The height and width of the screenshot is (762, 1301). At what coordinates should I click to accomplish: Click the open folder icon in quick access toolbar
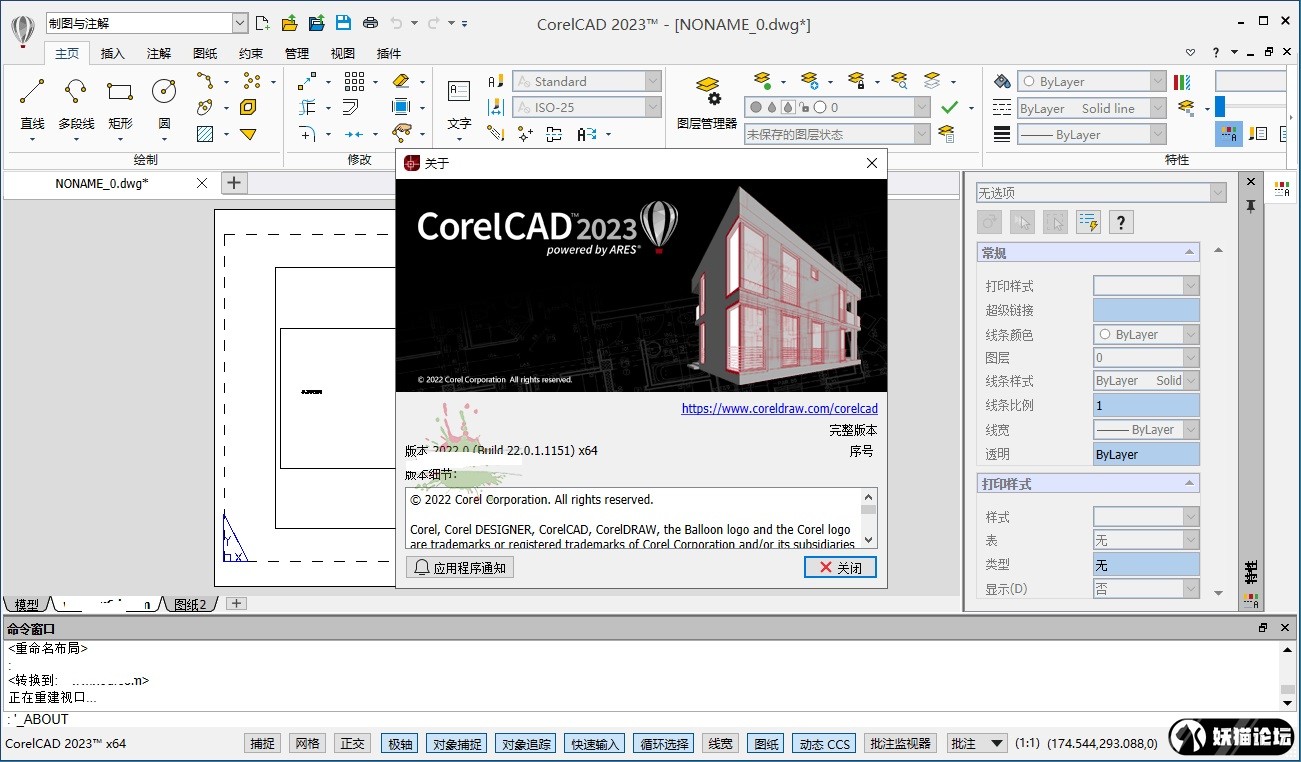click(x=289, y=23)
